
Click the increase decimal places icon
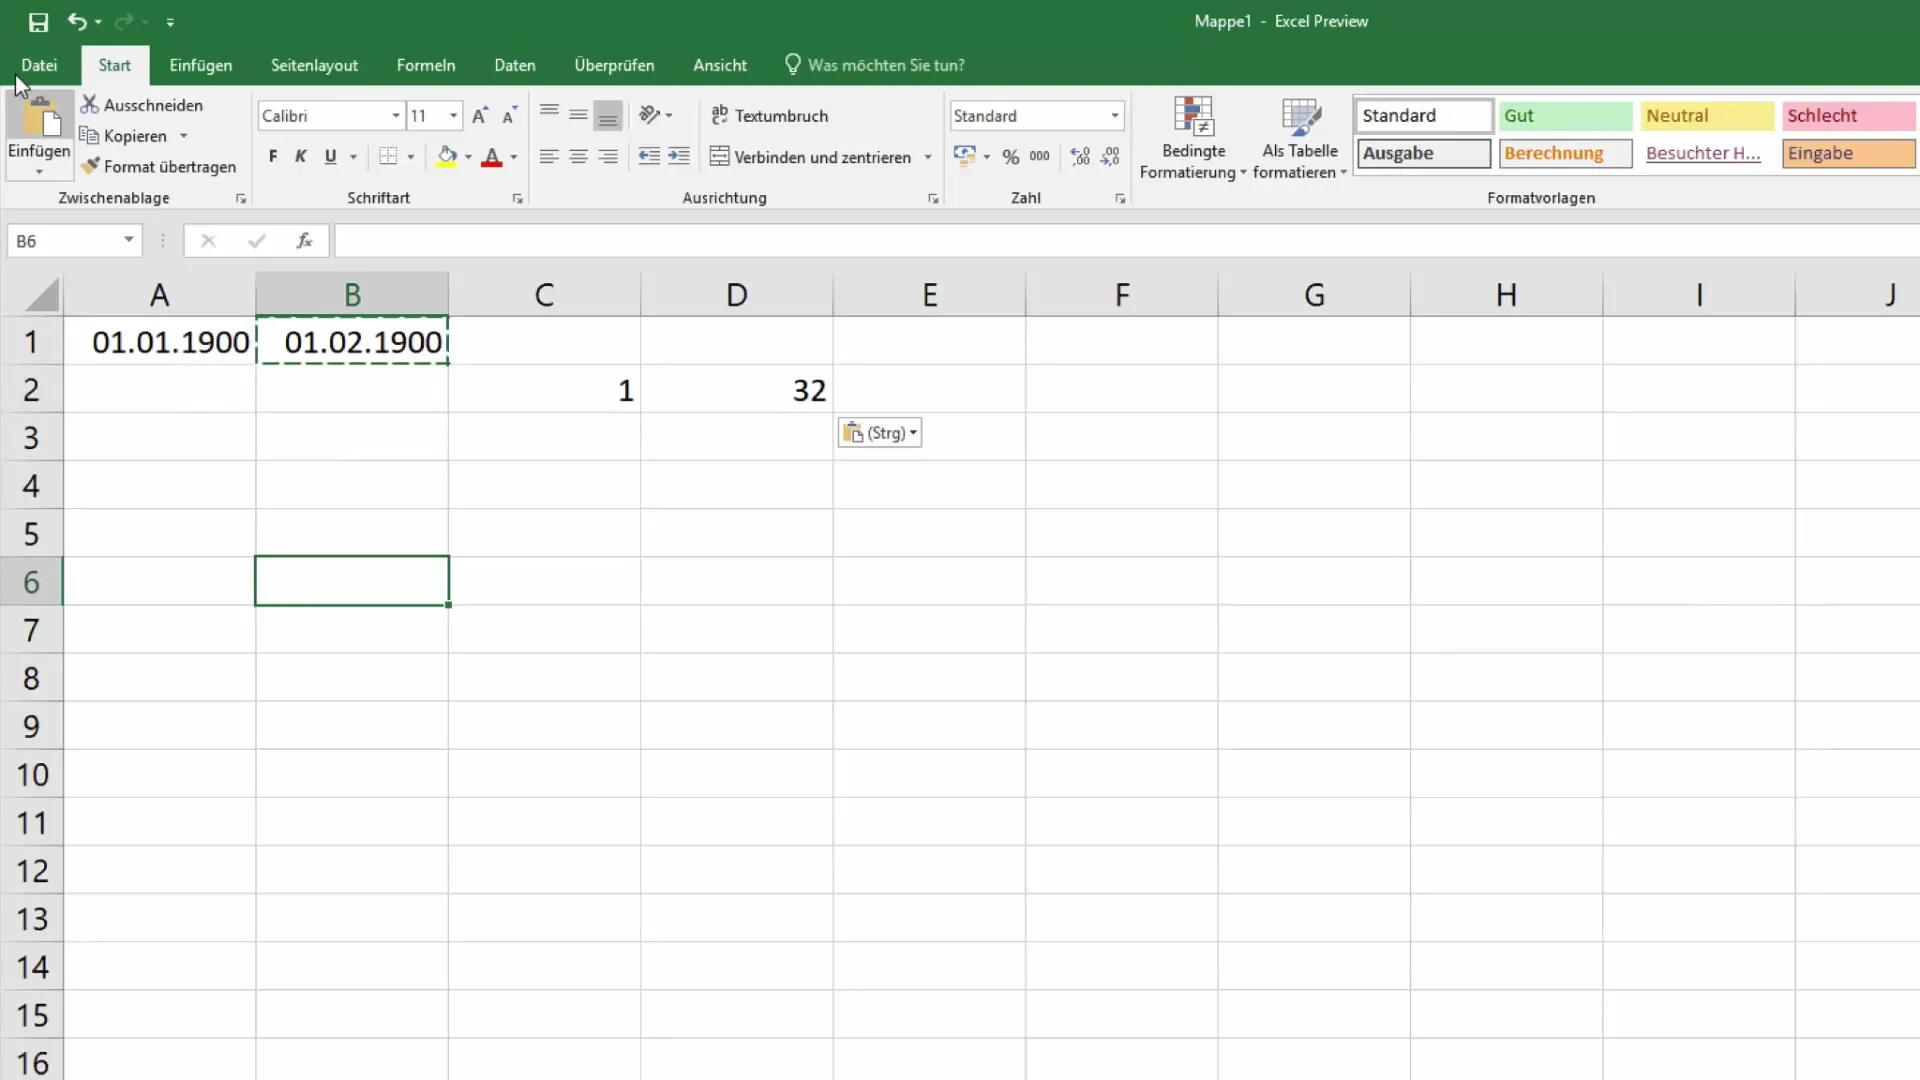(1080, 157)
